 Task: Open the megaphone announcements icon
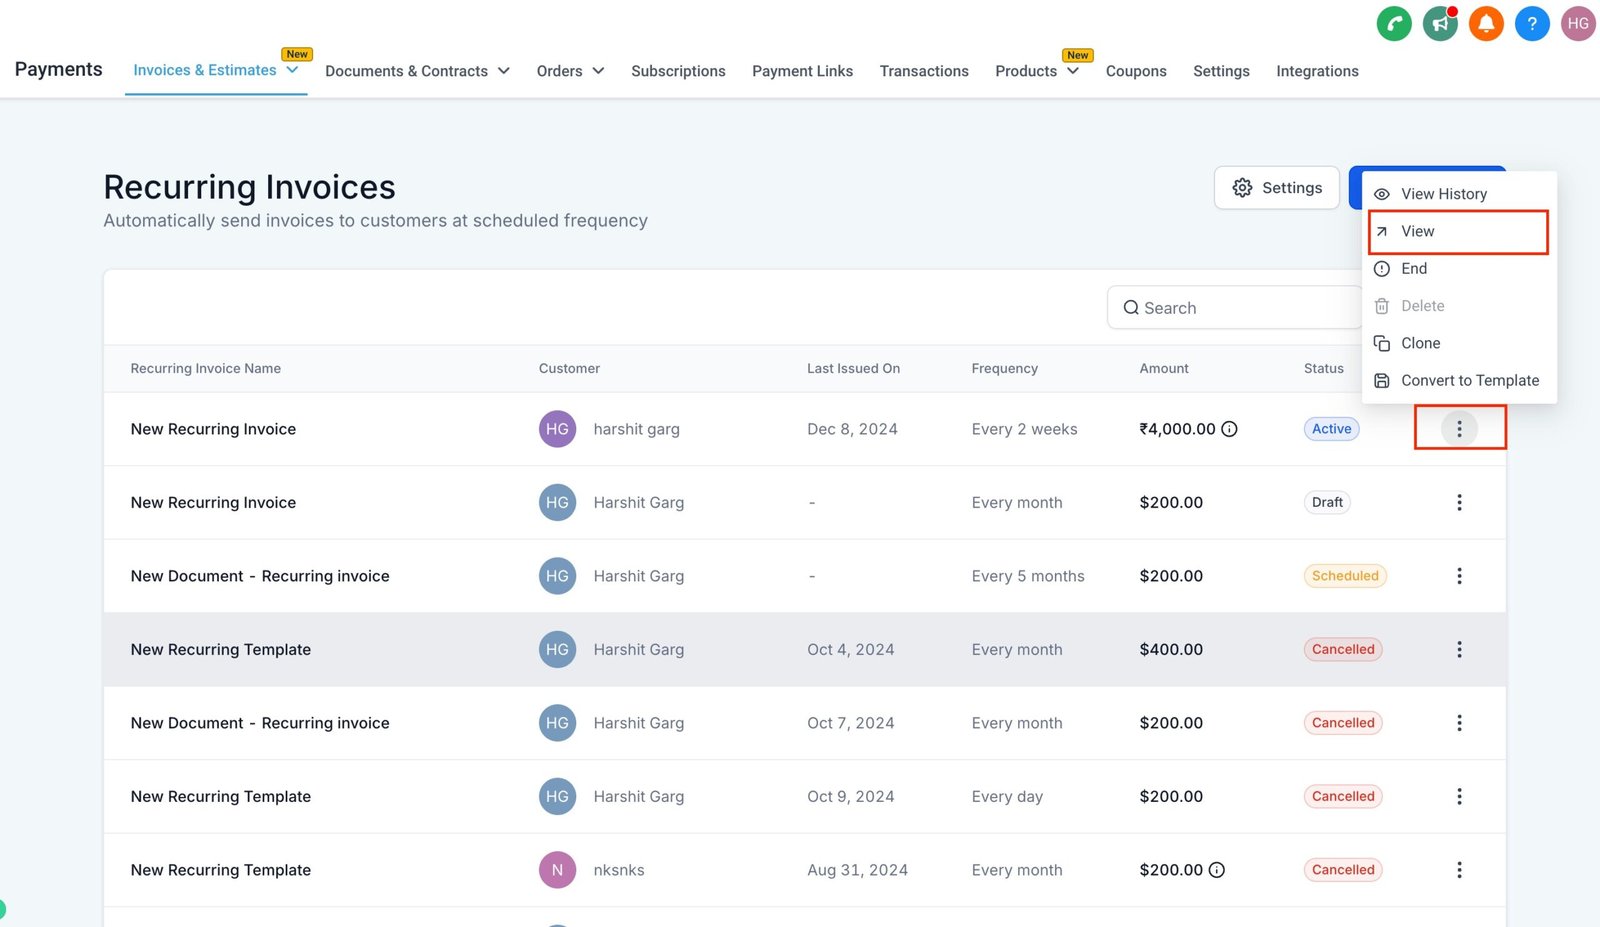(x=1439, y=23)
